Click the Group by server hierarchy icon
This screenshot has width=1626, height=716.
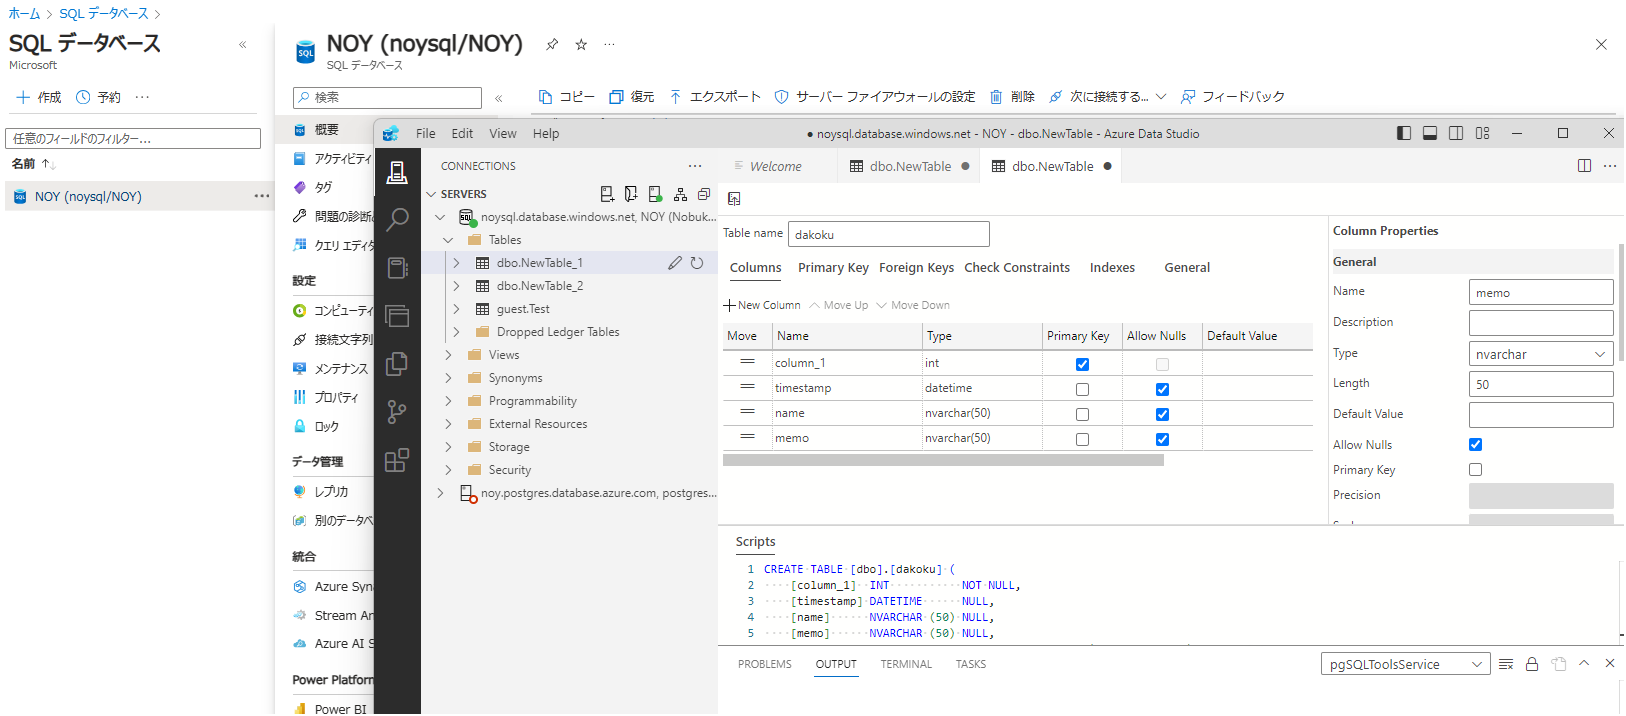[x=680, y=194]
